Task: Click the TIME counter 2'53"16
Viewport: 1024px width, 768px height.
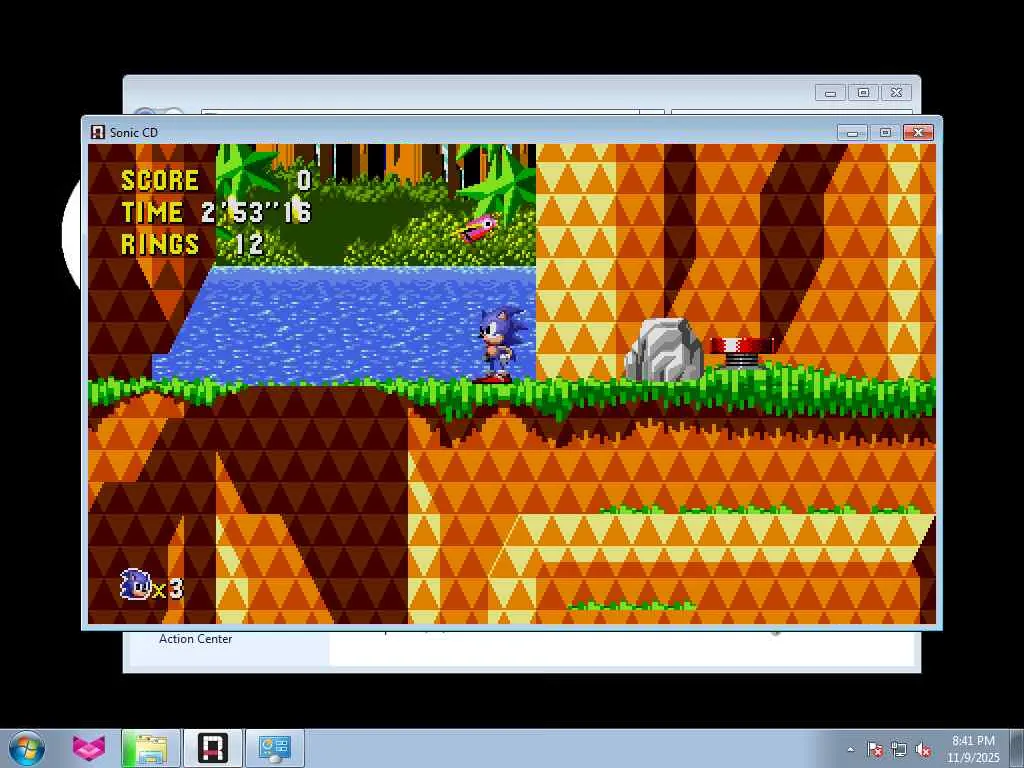Action: tap(256, 212)
